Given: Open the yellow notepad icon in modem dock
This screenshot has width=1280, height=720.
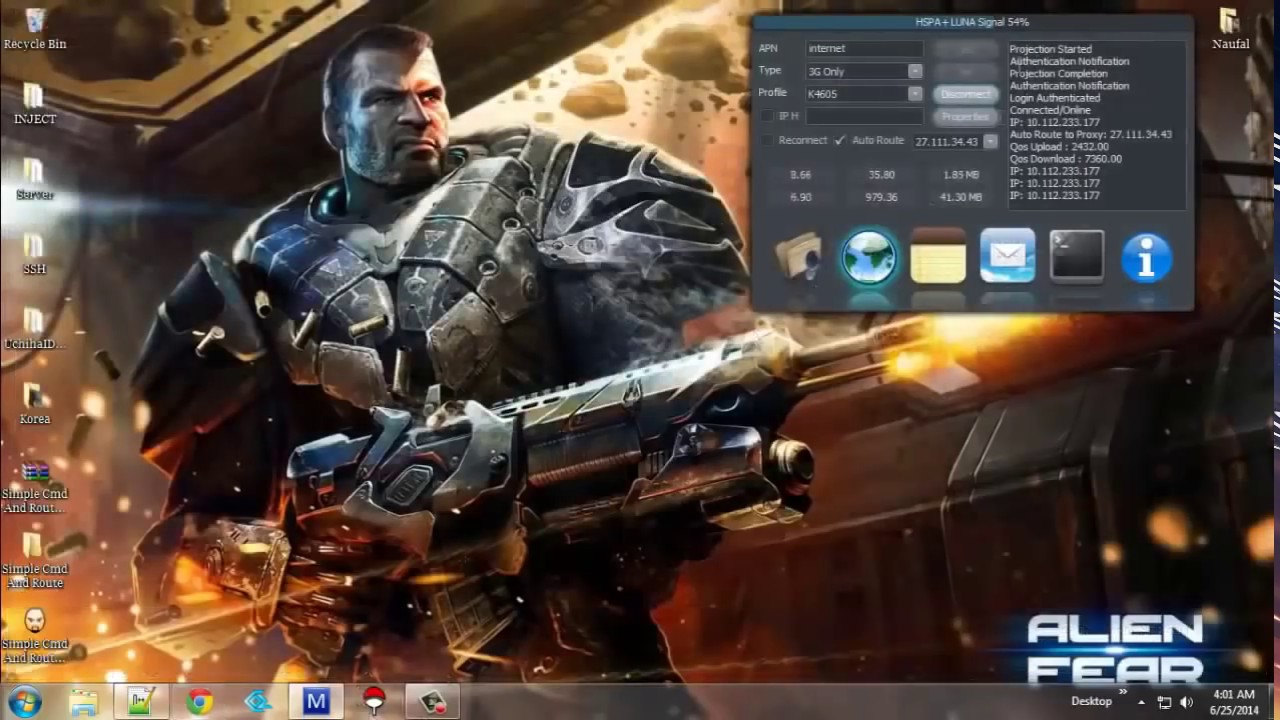Looking at the screenshot, I should (x=938, y=256).
